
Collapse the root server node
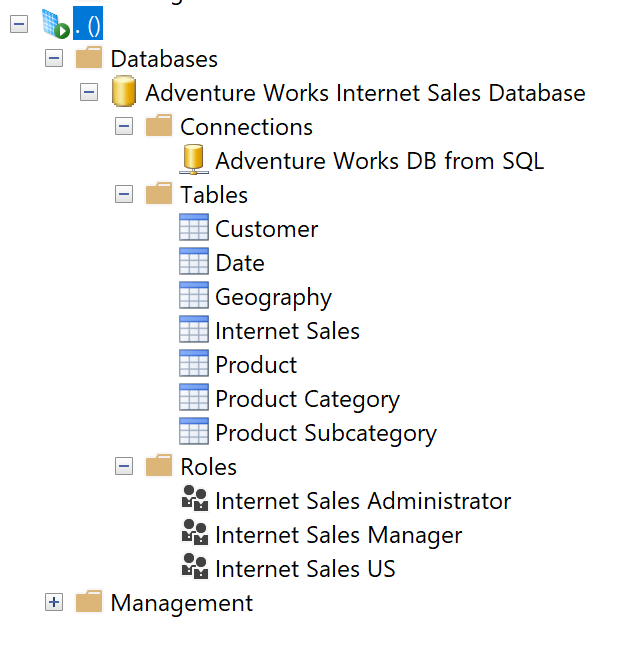pyautogui.click(x=19, y=25)
